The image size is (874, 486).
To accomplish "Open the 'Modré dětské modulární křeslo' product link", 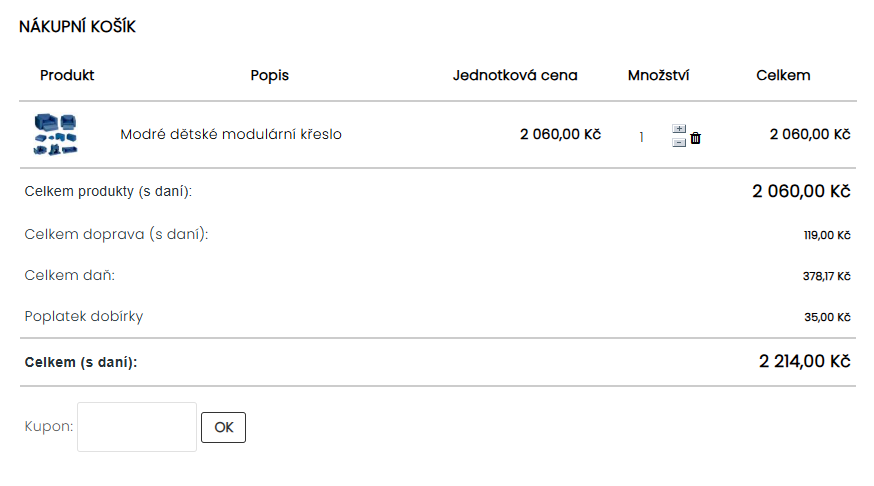I will coord(231,134).
